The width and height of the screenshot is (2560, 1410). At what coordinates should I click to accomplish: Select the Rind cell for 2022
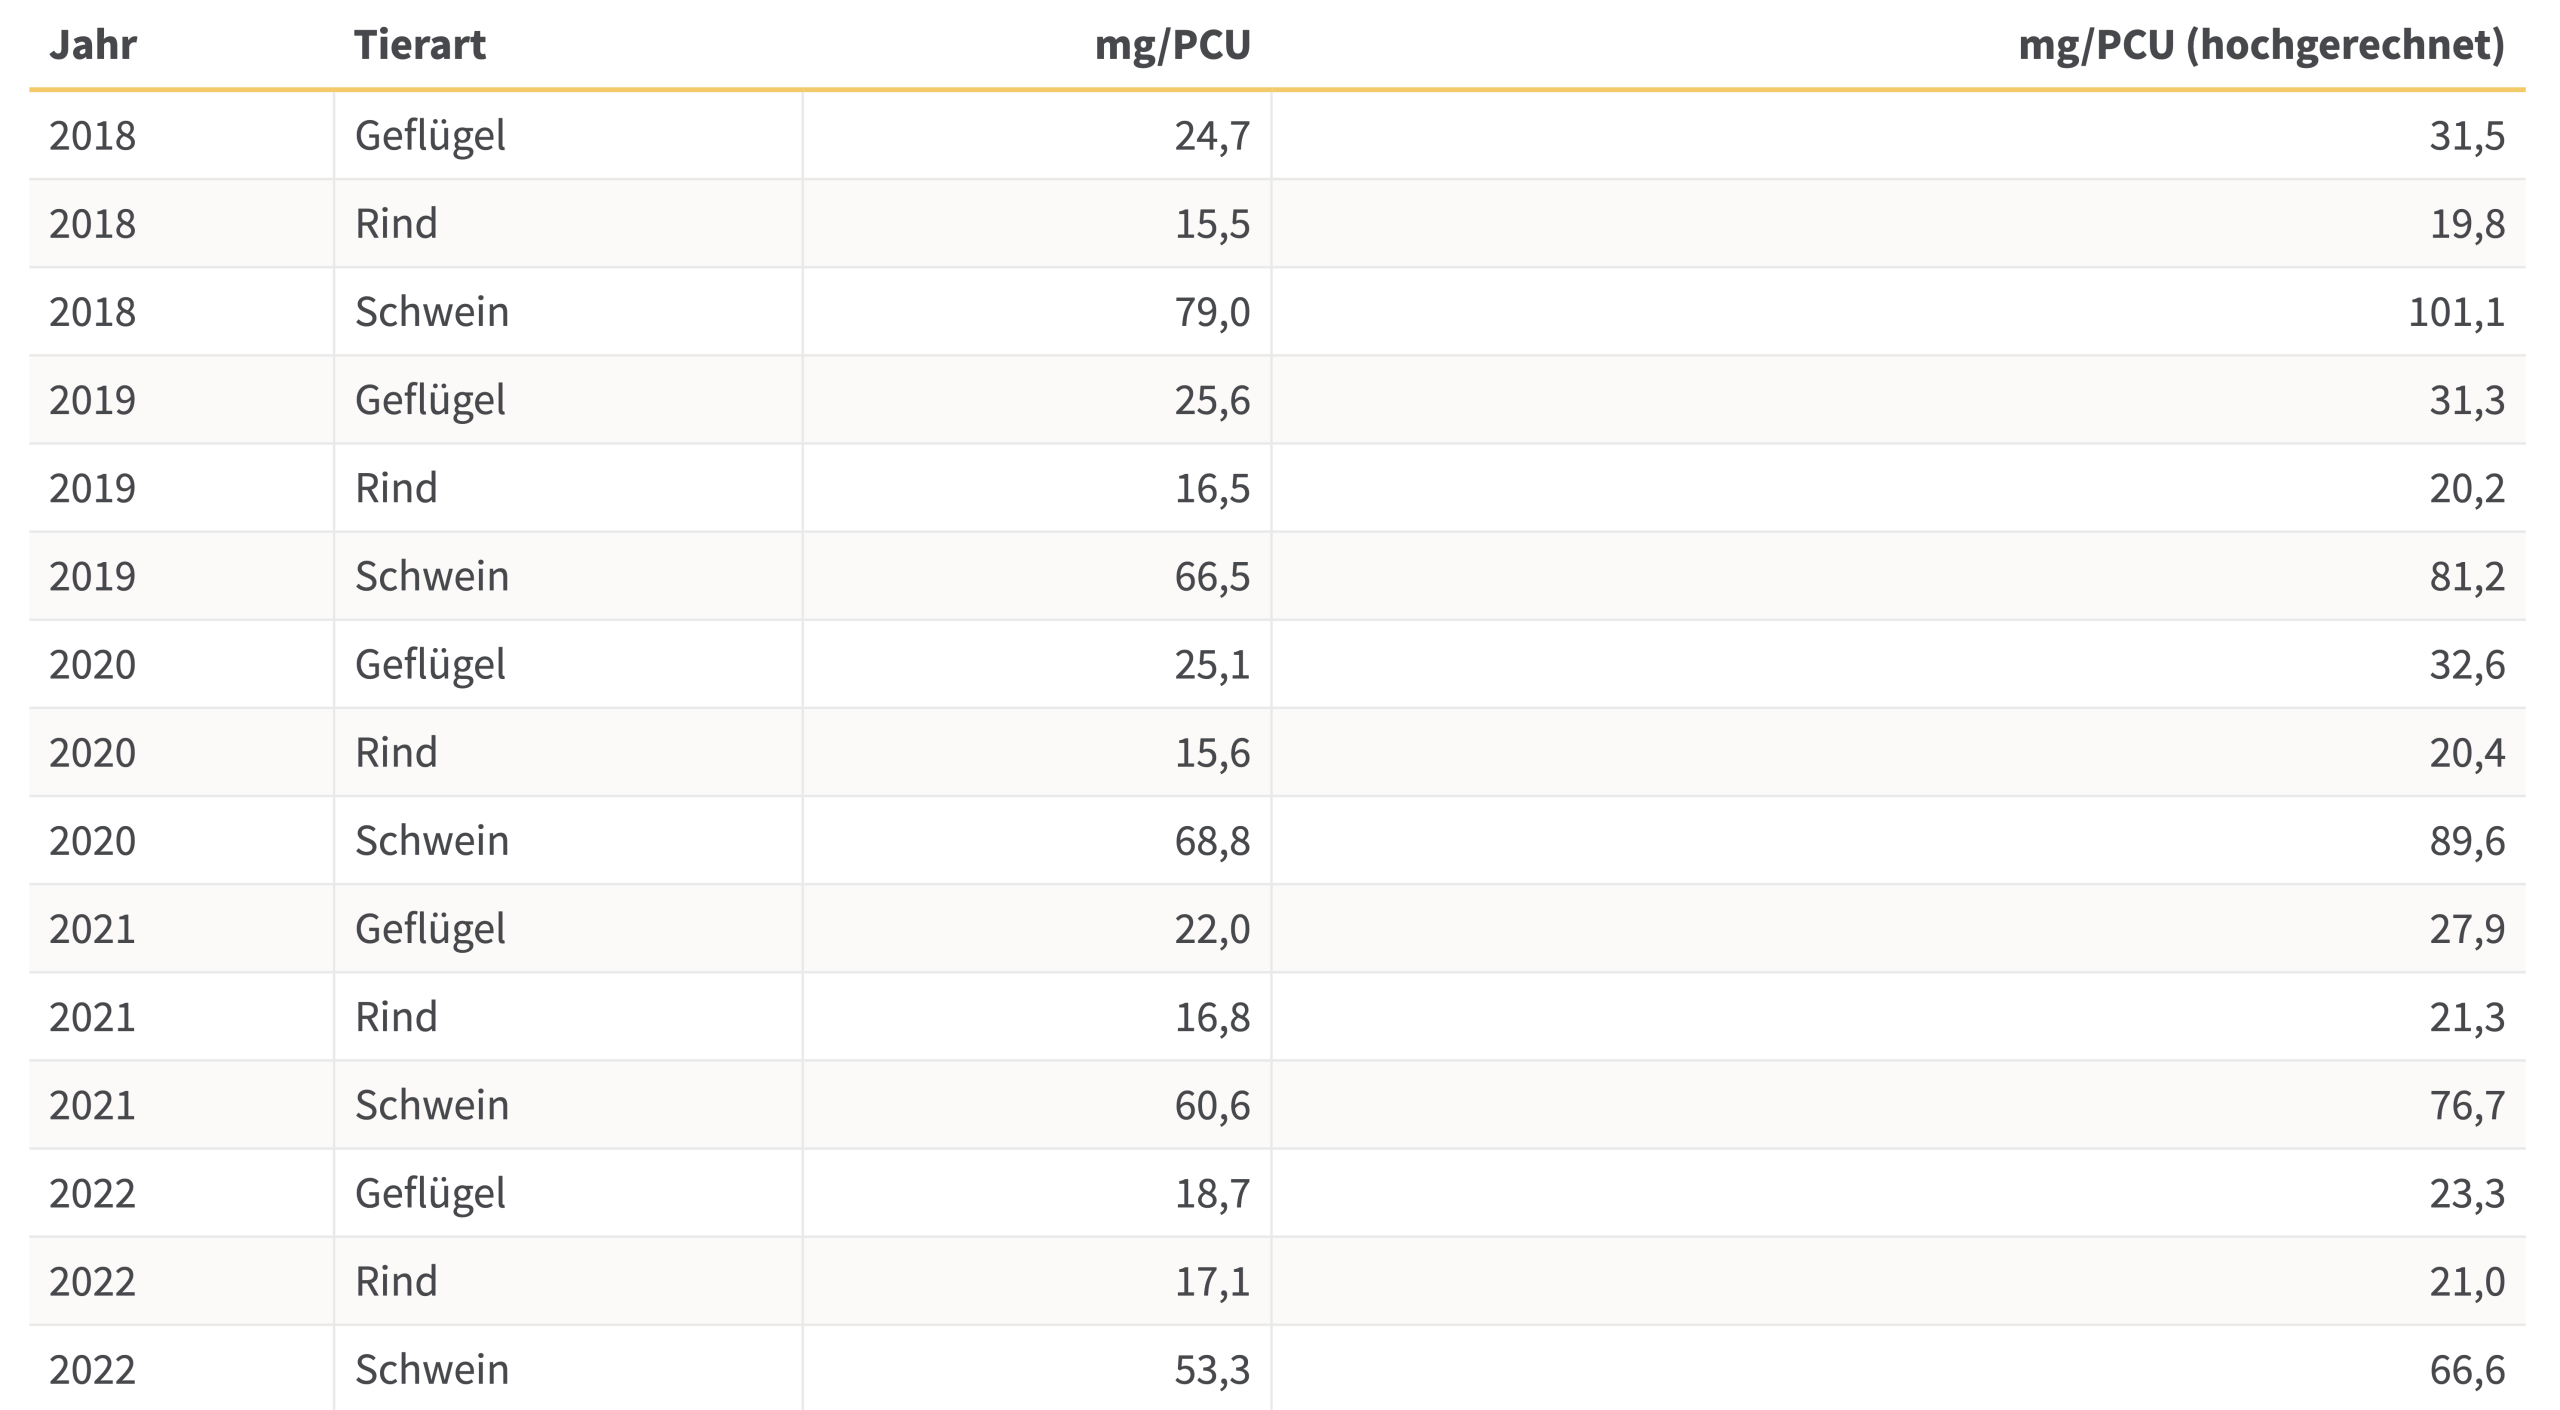click(x=396, y=1281)
